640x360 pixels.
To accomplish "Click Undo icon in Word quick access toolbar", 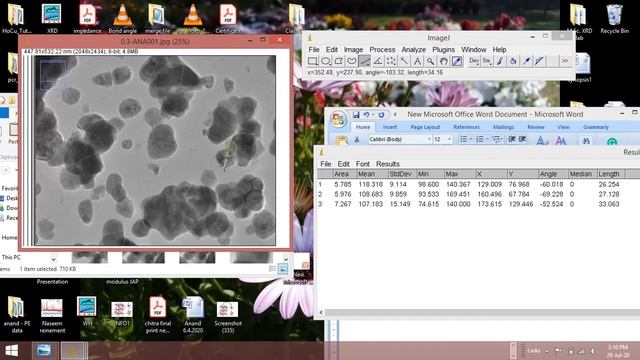I will tap(367, 115).
